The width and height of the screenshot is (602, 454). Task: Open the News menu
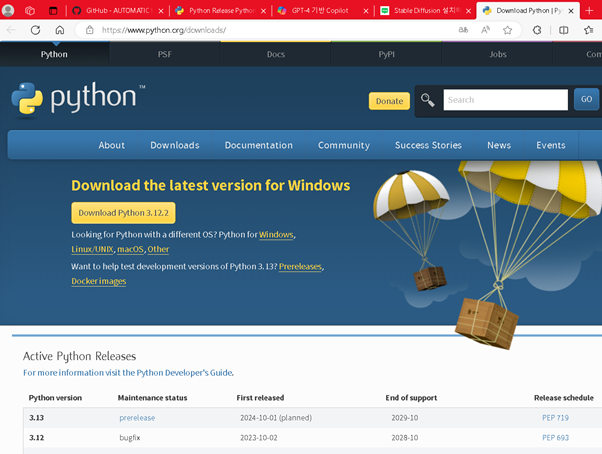499,145
